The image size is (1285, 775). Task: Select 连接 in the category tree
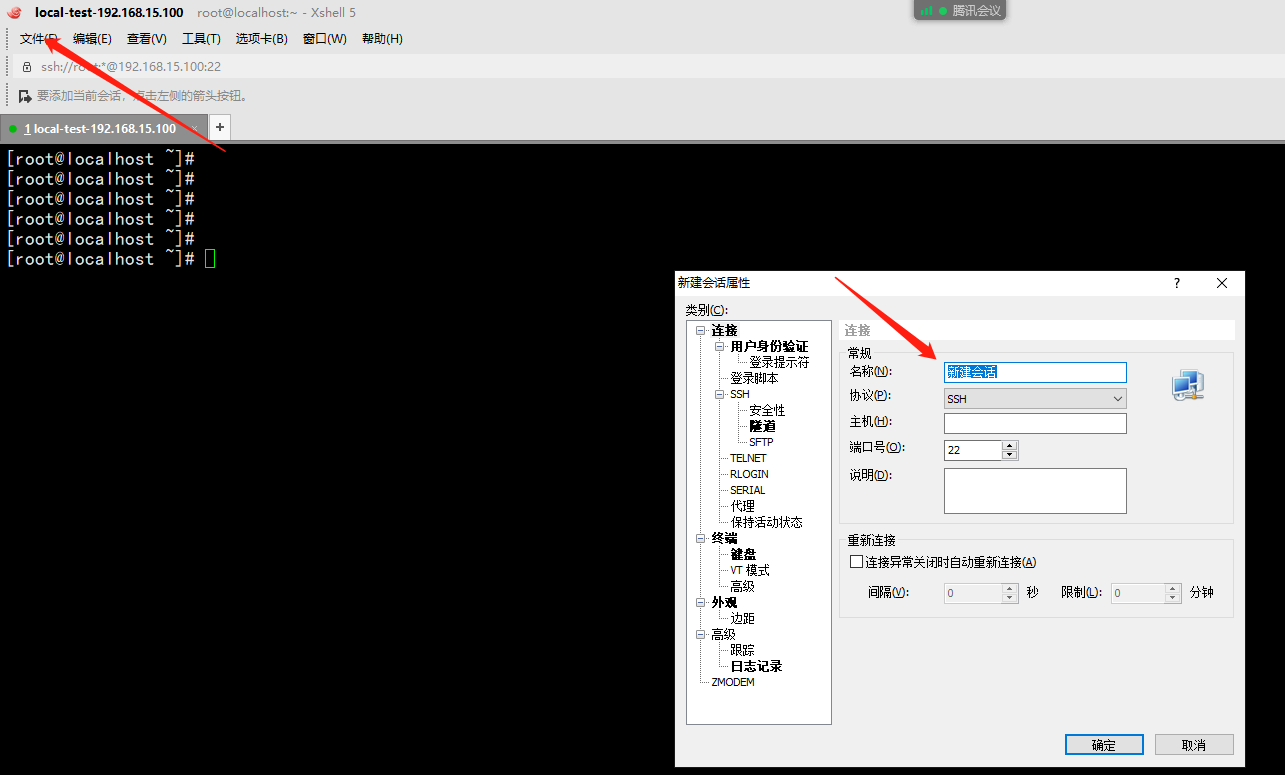point(724,330)
